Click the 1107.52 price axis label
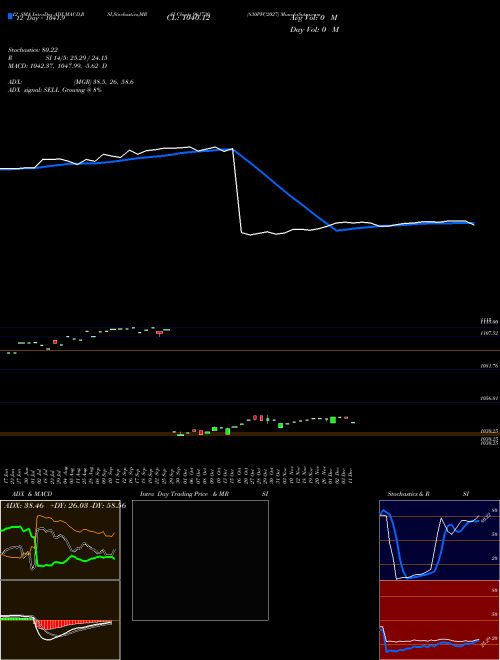 coord(489,333)
